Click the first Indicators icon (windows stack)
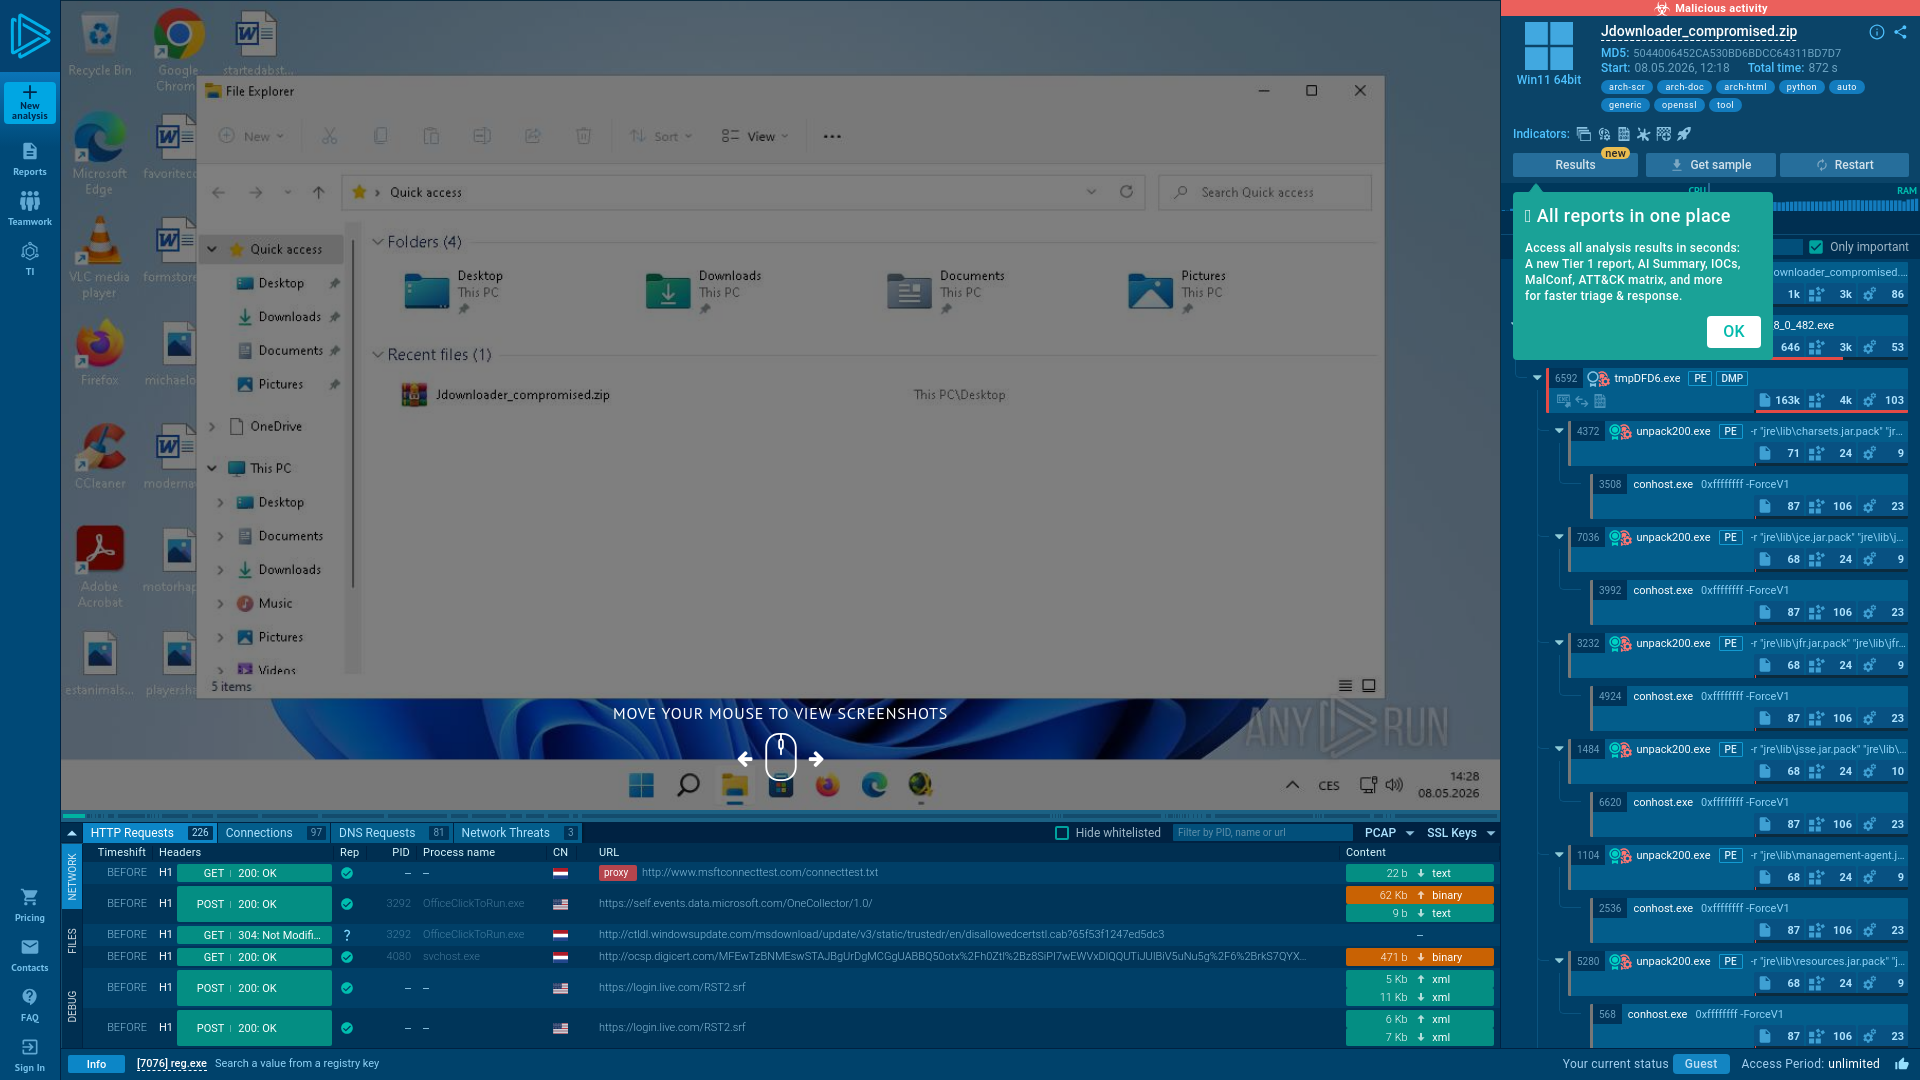 point(1583,134)
